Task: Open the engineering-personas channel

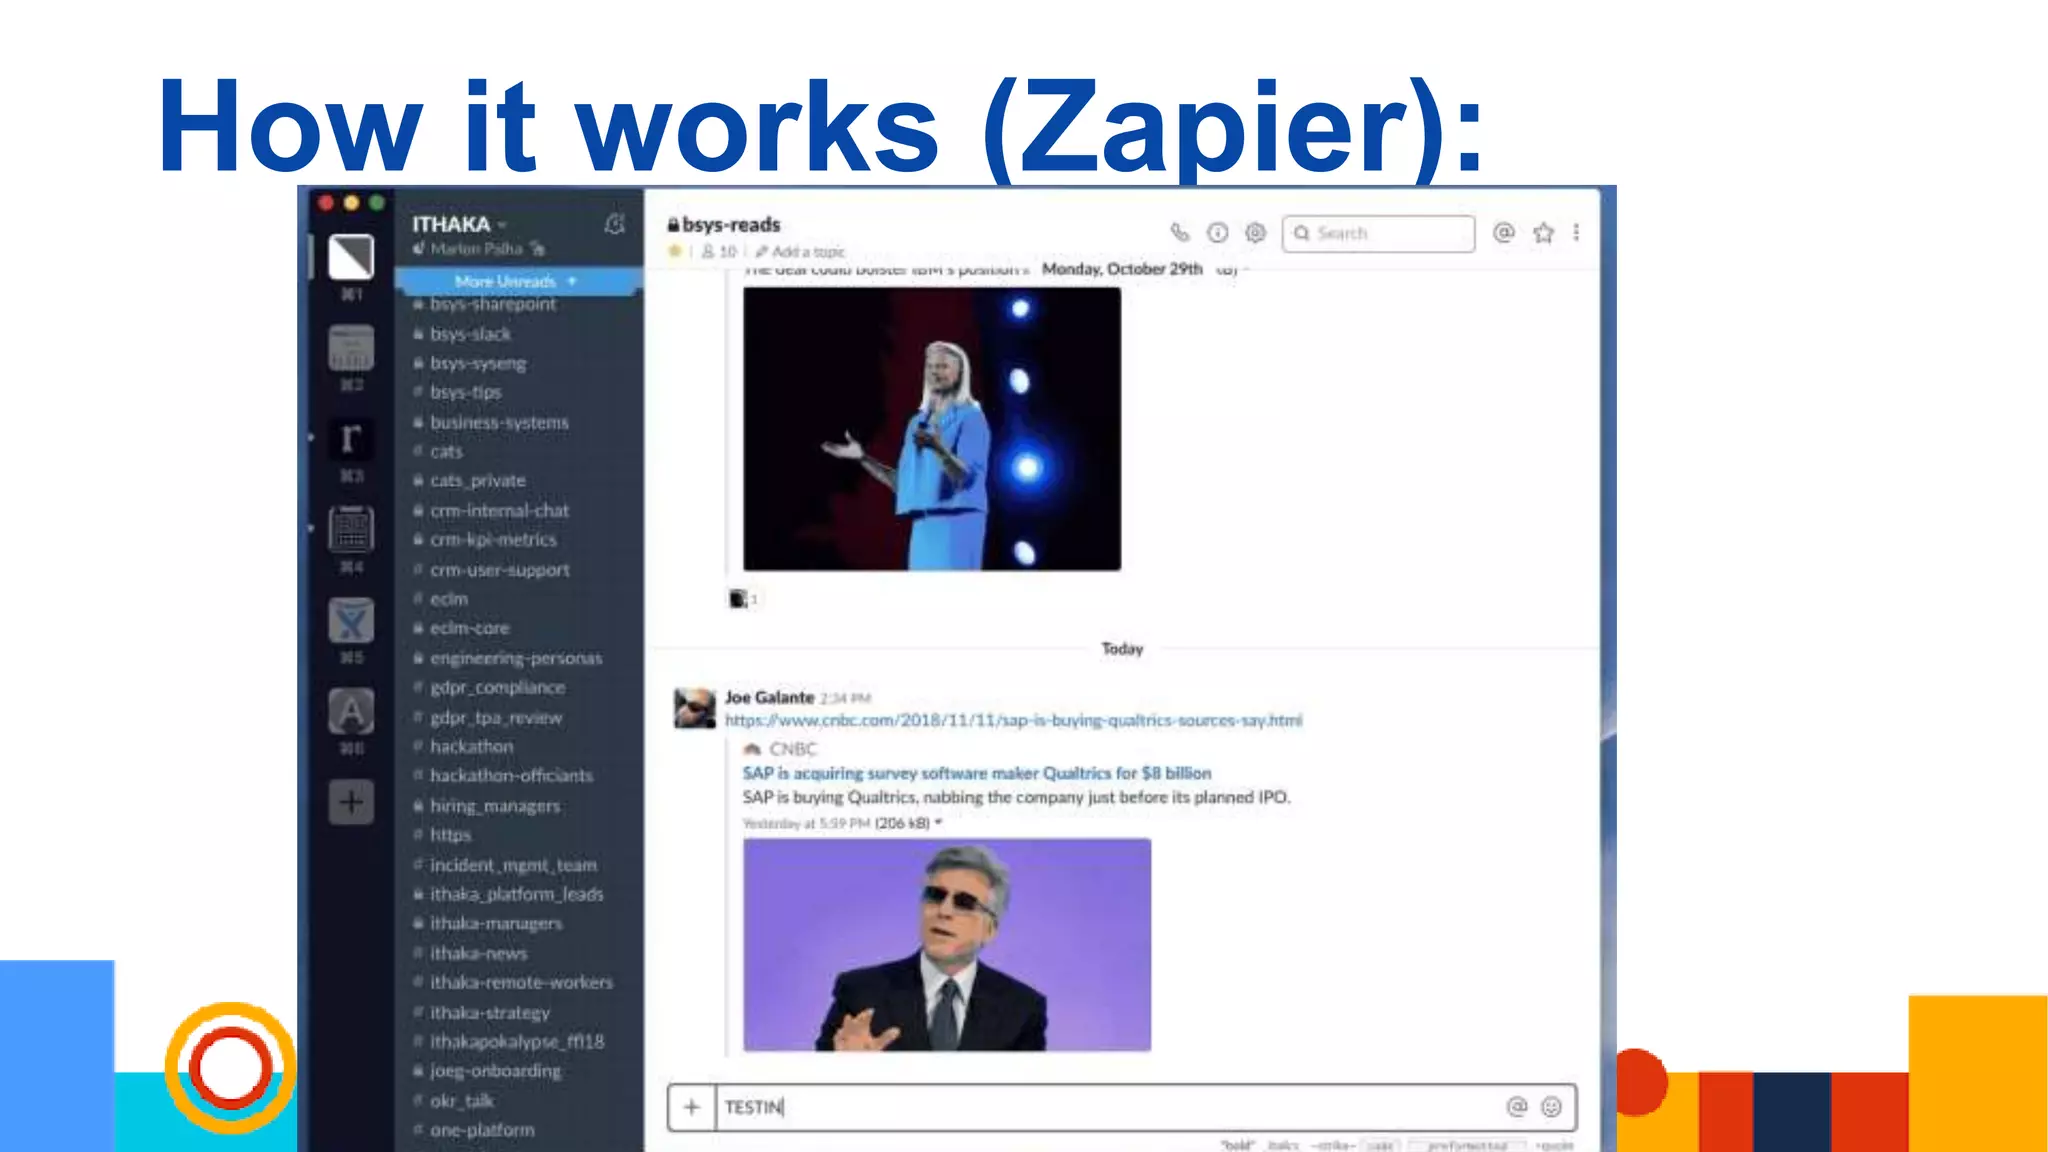Action: click(x=516, y=658)
